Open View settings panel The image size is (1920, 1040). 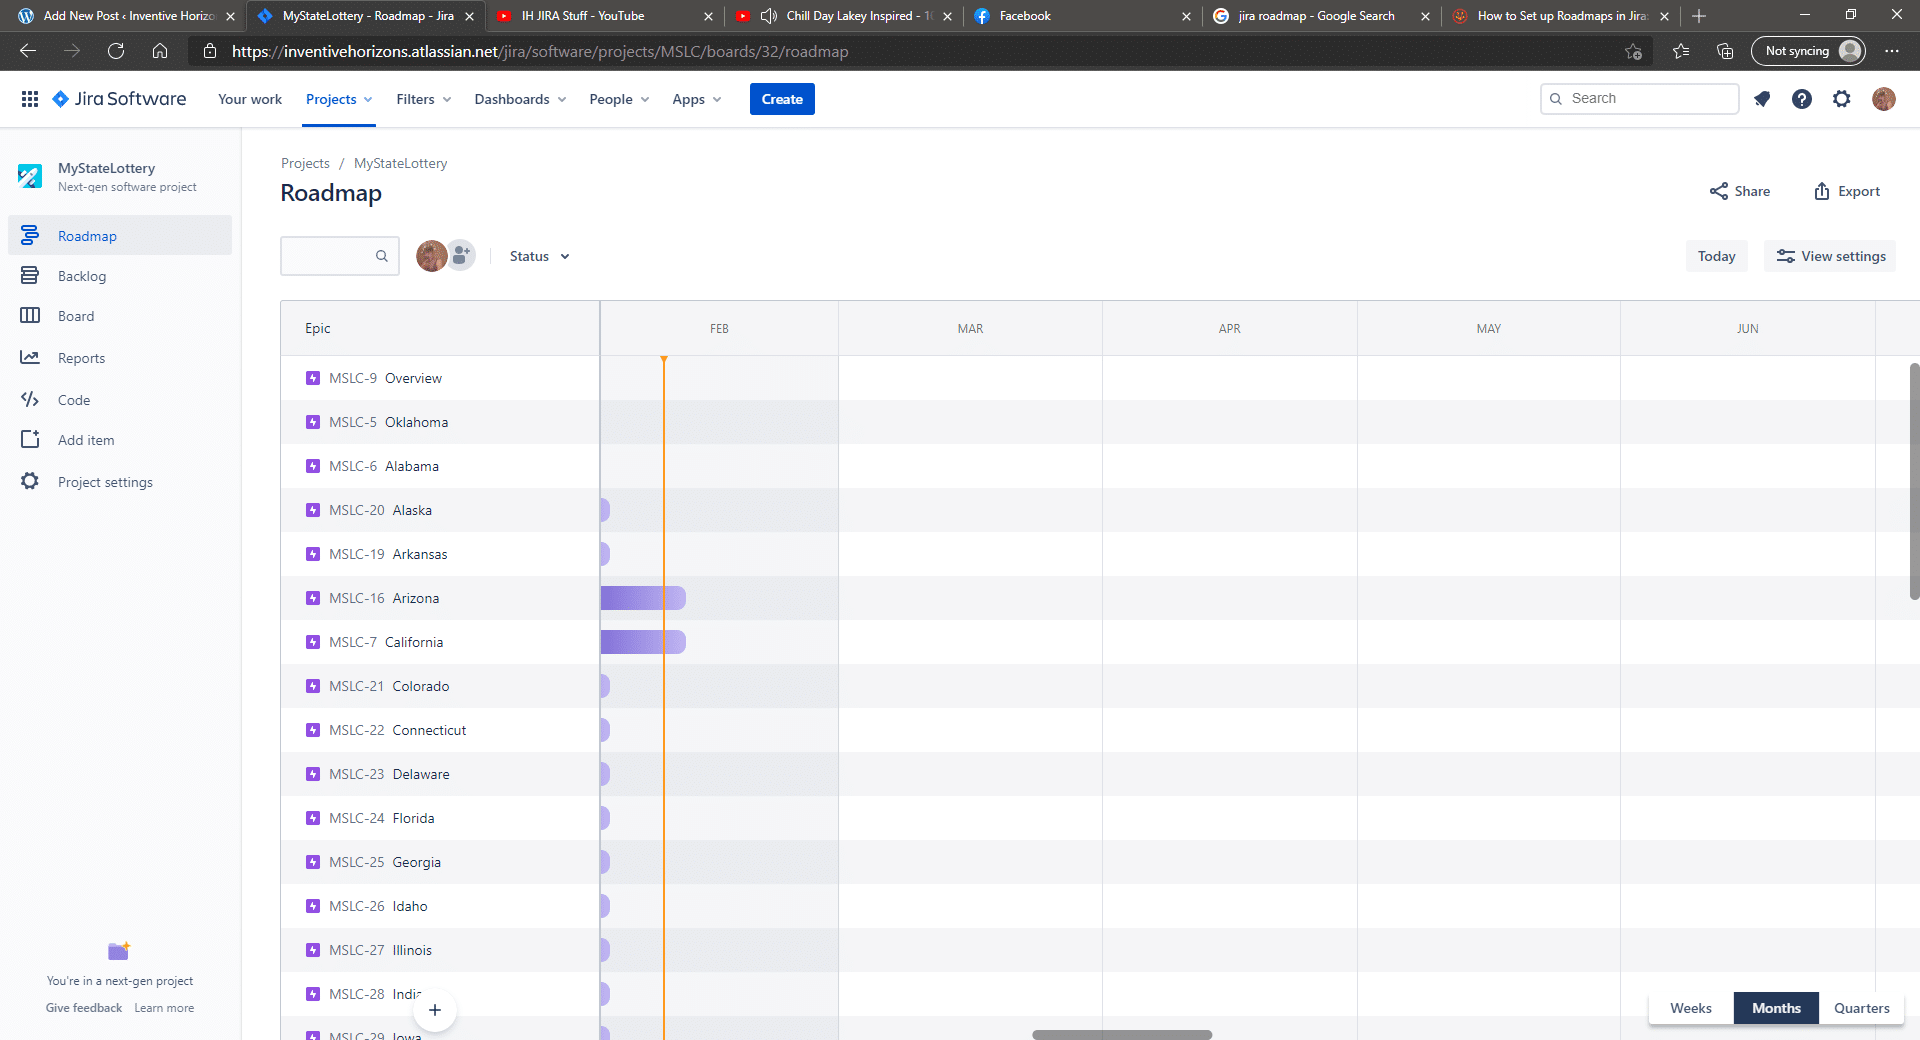(x=1830, y=256)
